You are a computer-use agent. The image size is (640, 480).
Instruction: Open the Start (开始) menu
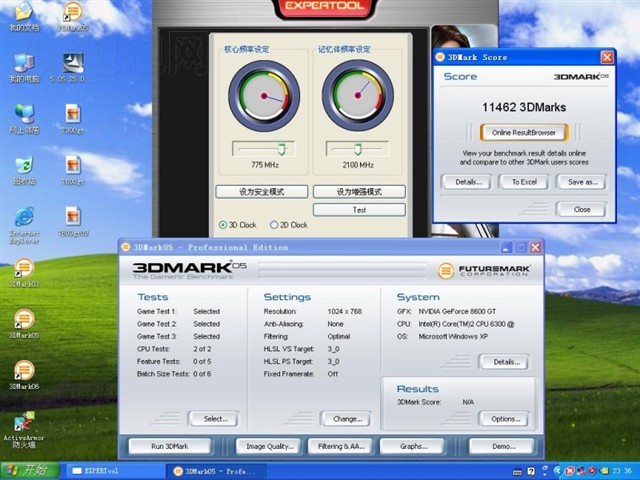coord(29,471)
